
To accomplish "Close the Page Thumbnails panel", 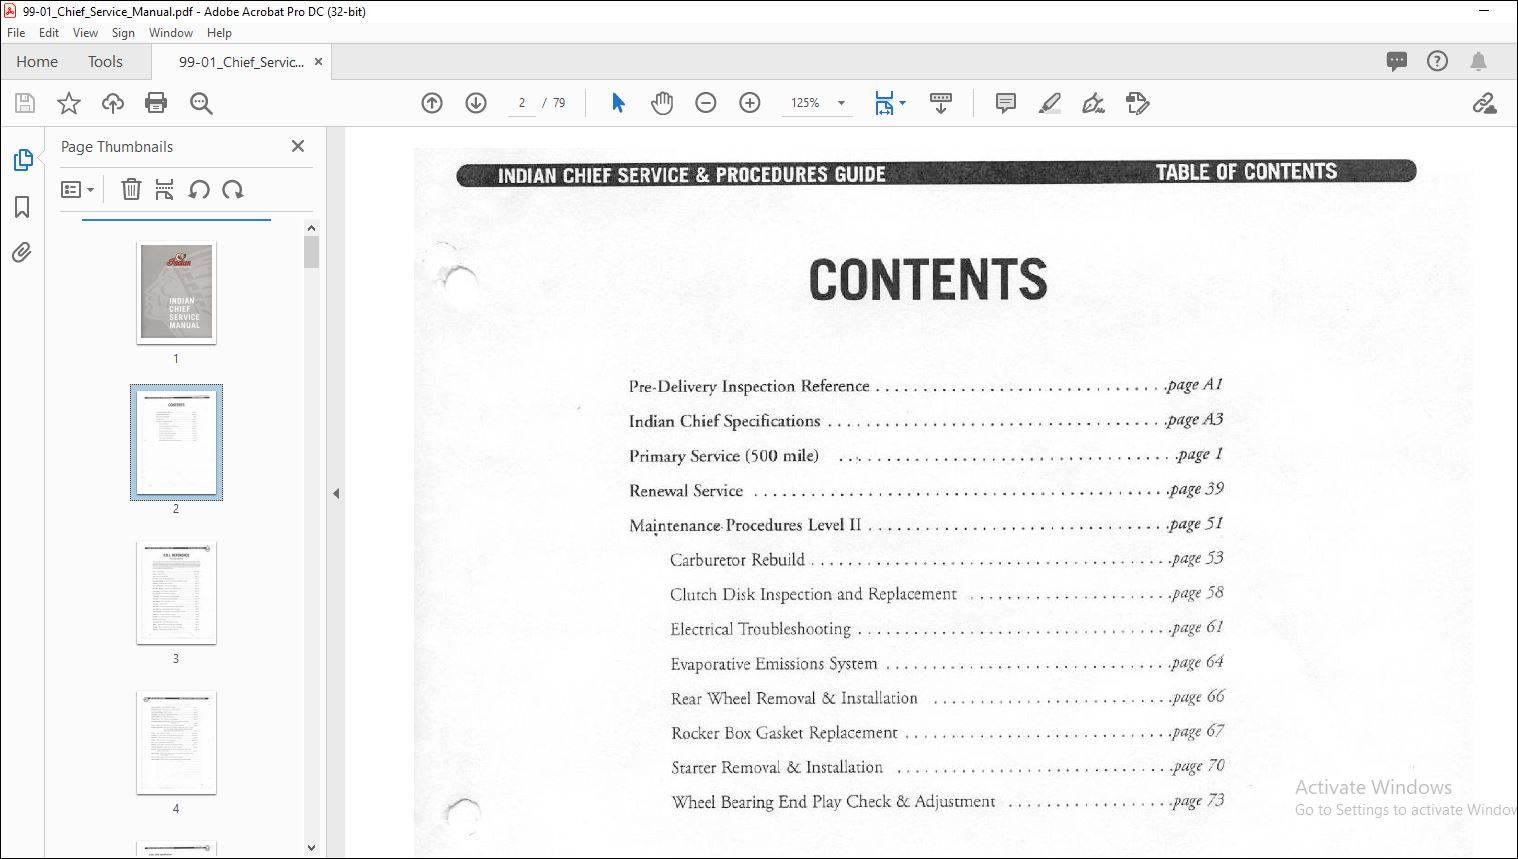I will [298, 146].
